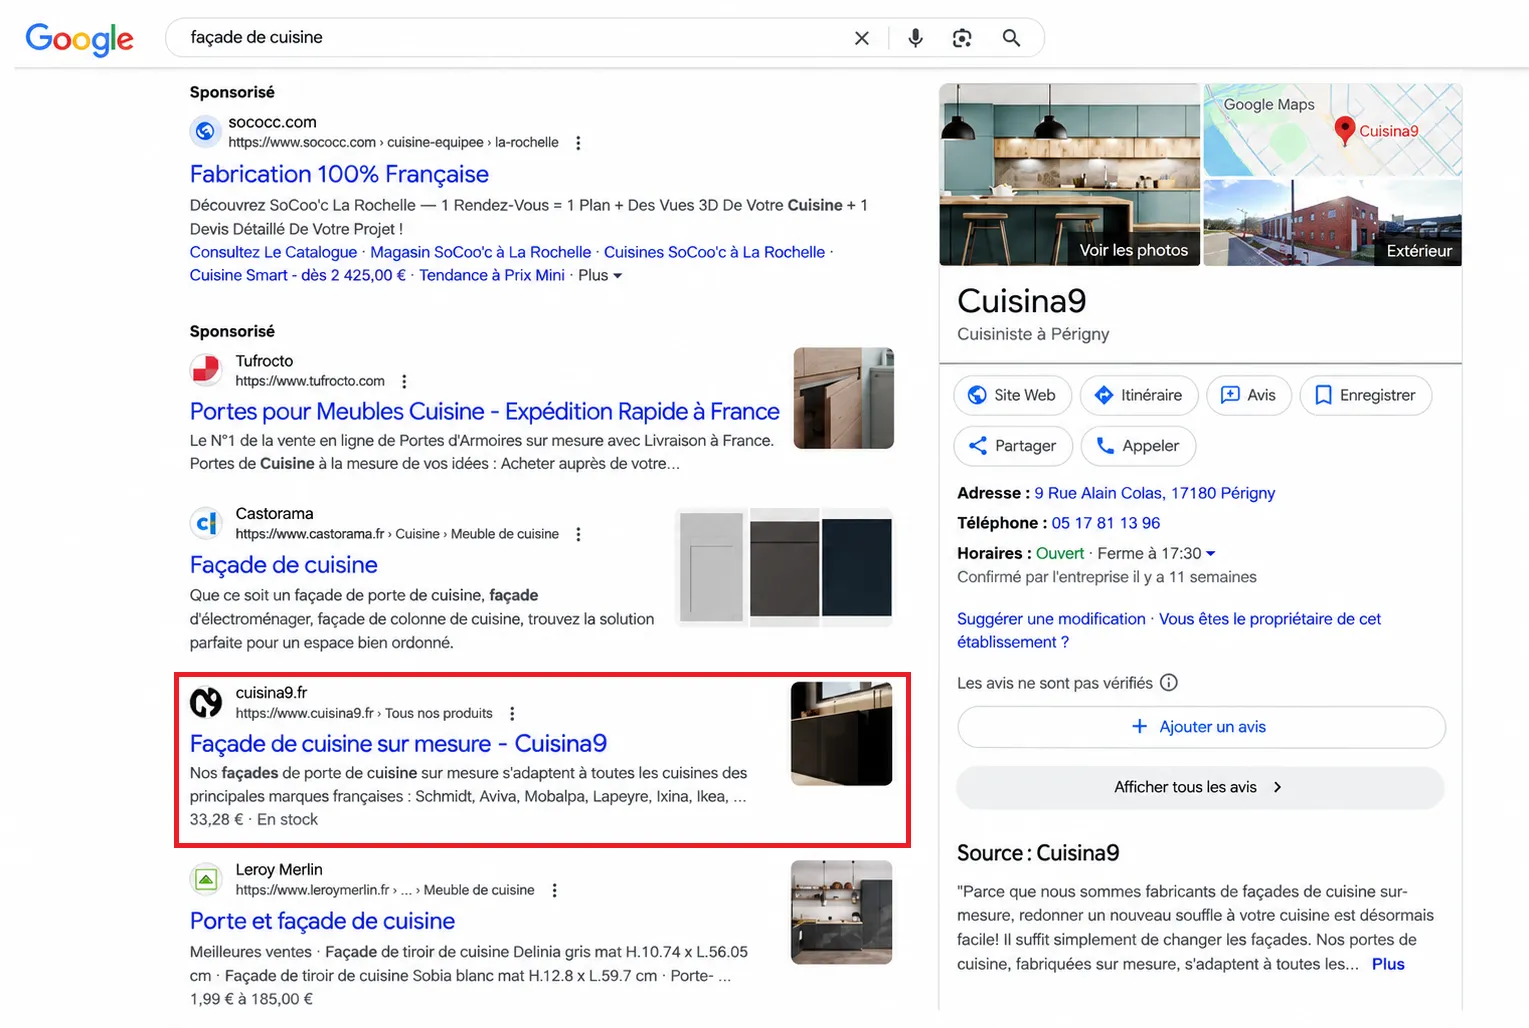Expand opening hours dropdown arrow

click(x=1211, y=553)
